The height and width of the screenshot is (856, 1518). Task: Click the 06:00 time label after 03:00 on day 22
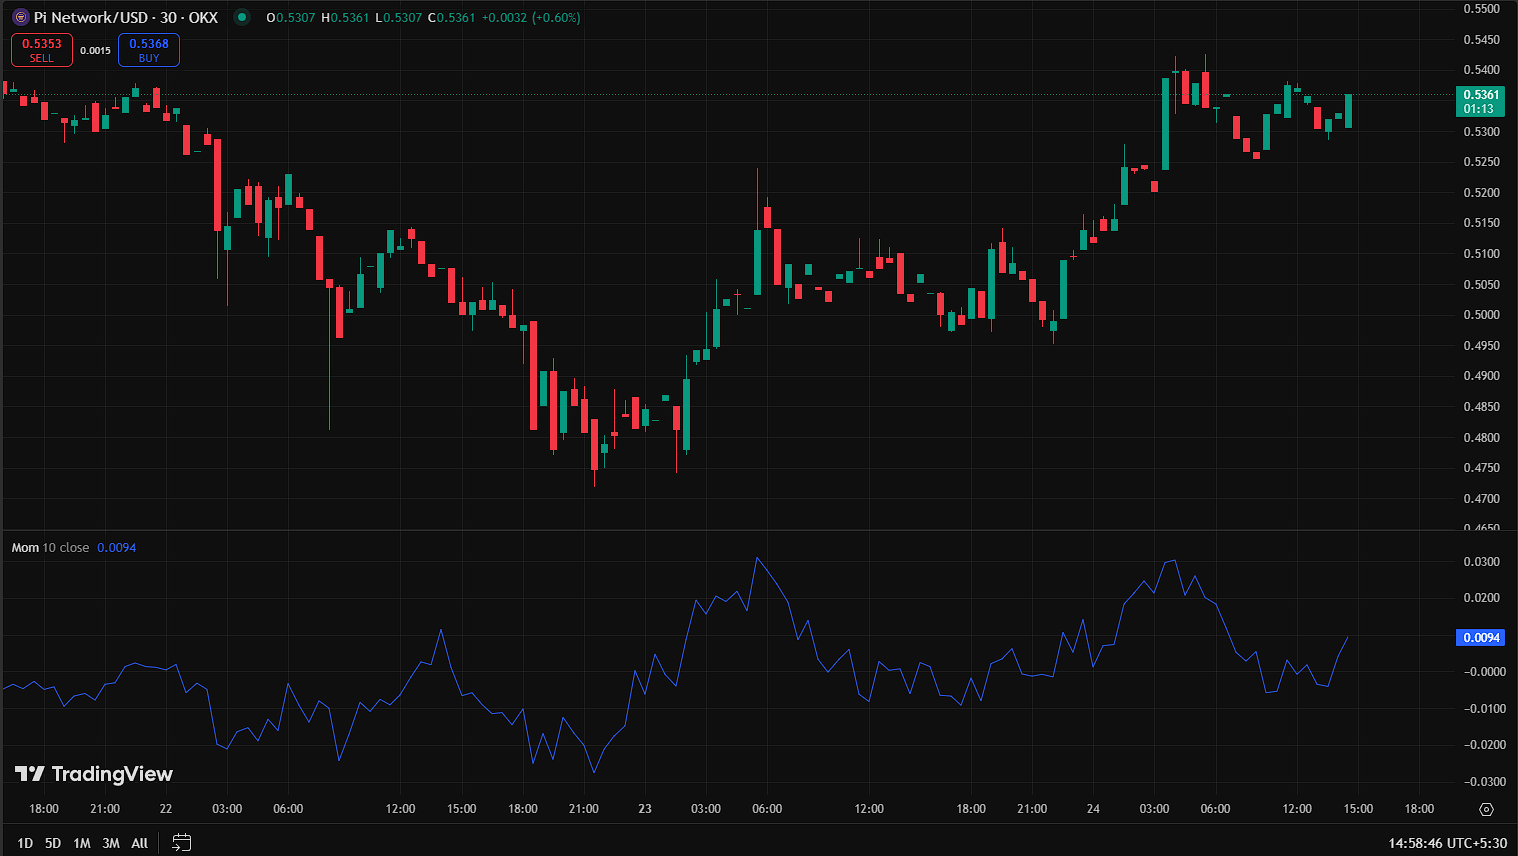[x=288, y=809]
